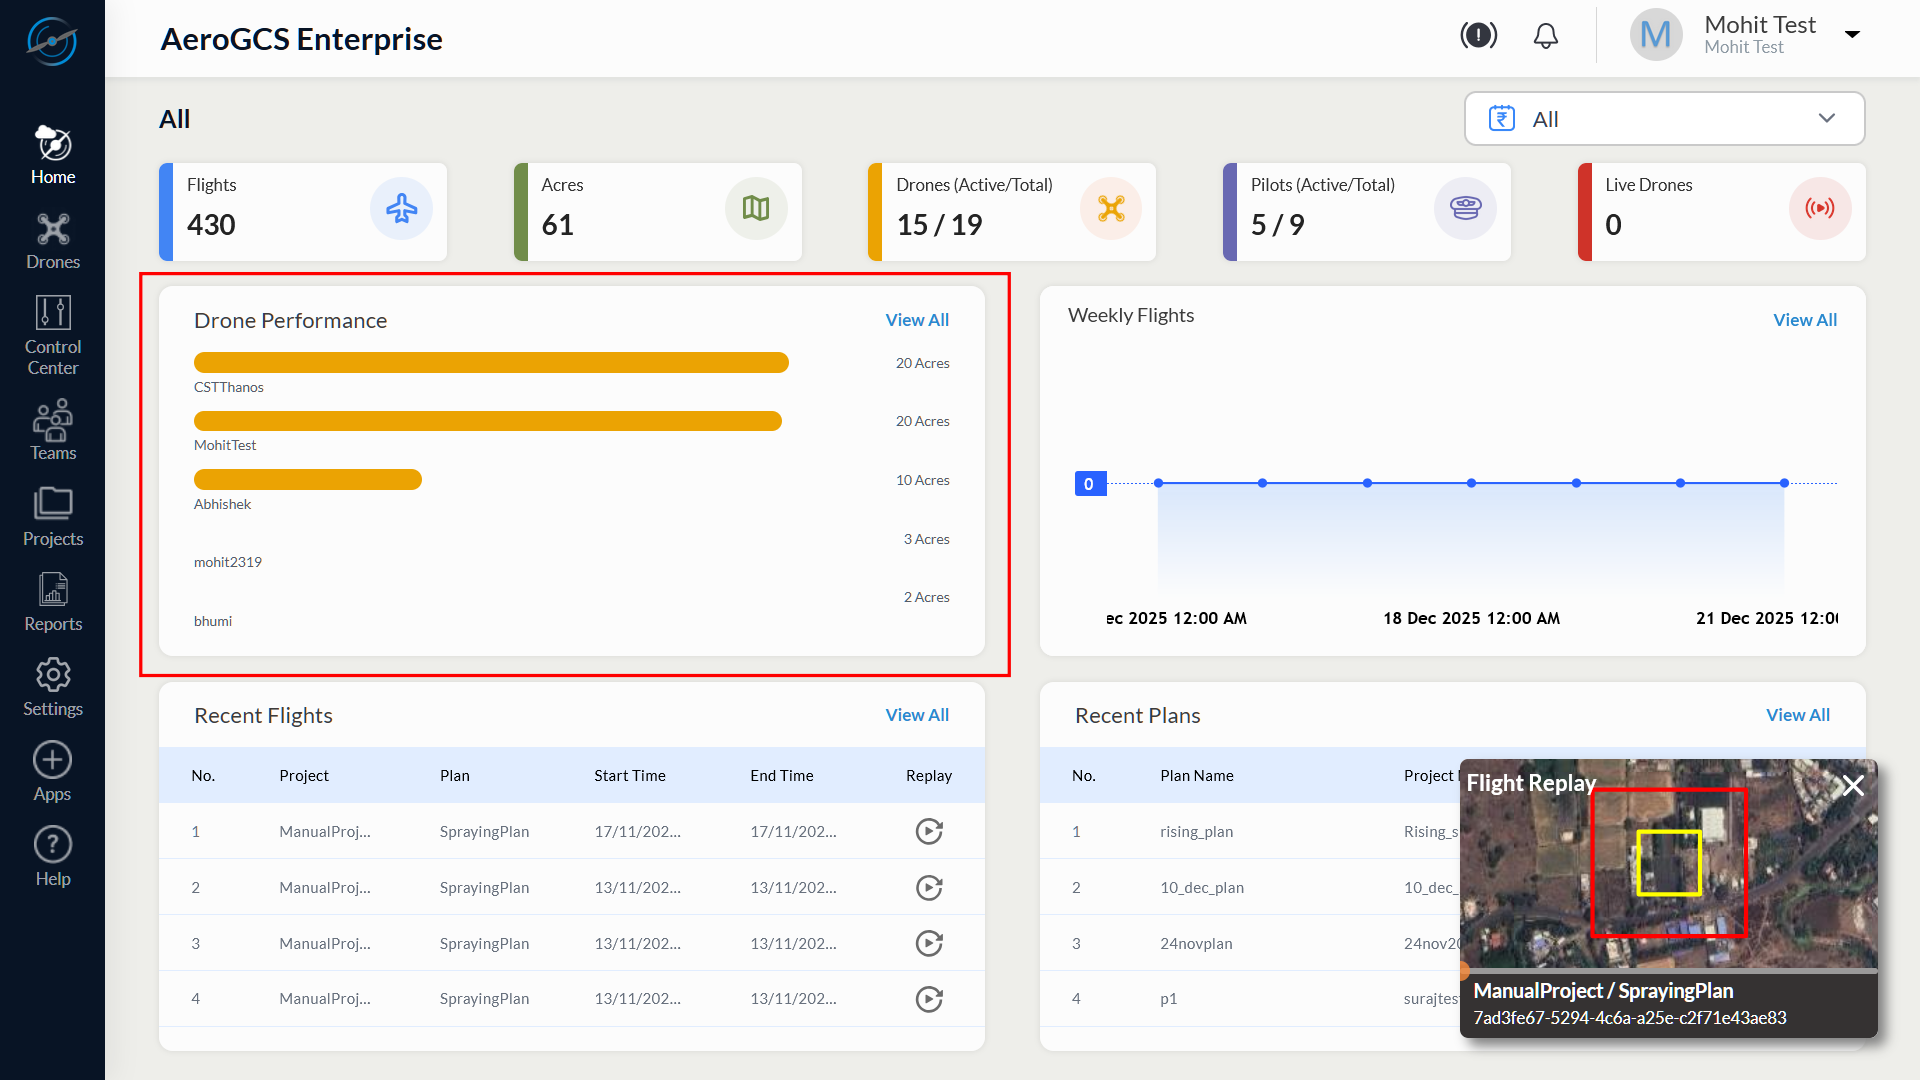The width and height of the screenshot is (1920, 1080).
Task: View all Recent Plans
Action: coord(1797,715)
